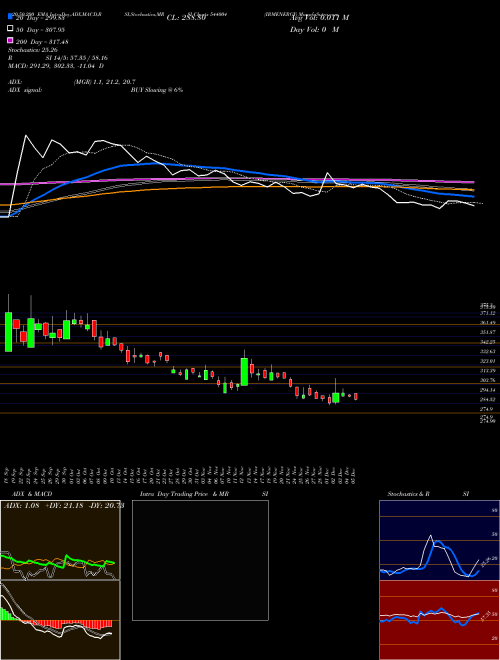Image resolution: width=500 pixels, height=660 pixels.
Task: Click the 'Intra Day Trading Price & MR' title
Action: pos(184,494)
